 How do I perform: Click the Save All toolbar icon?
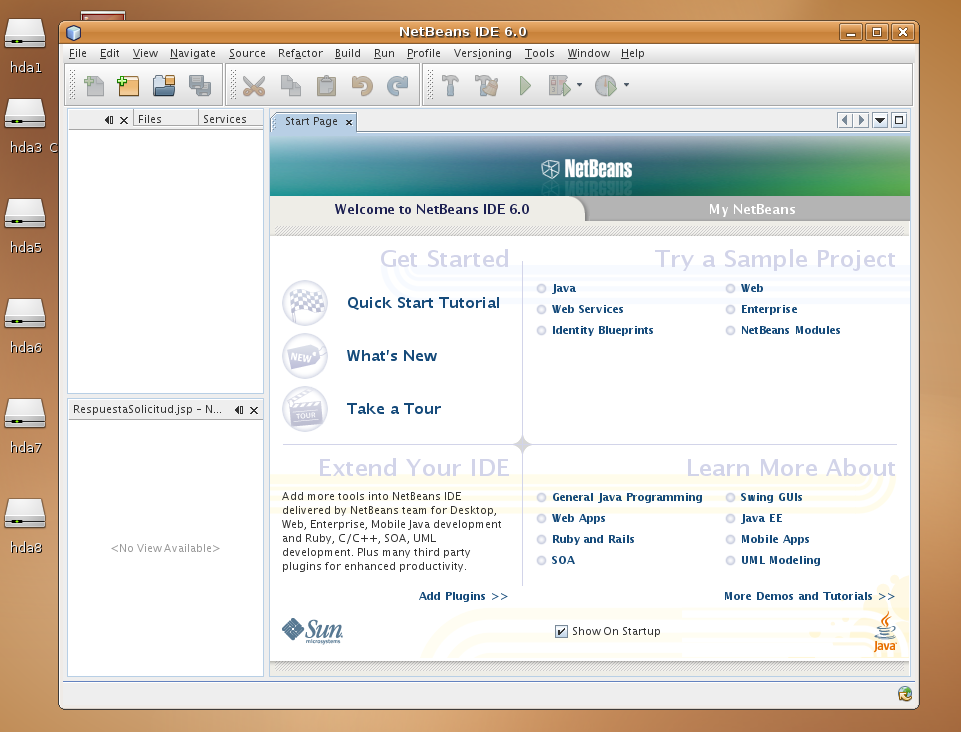[200, 85]
